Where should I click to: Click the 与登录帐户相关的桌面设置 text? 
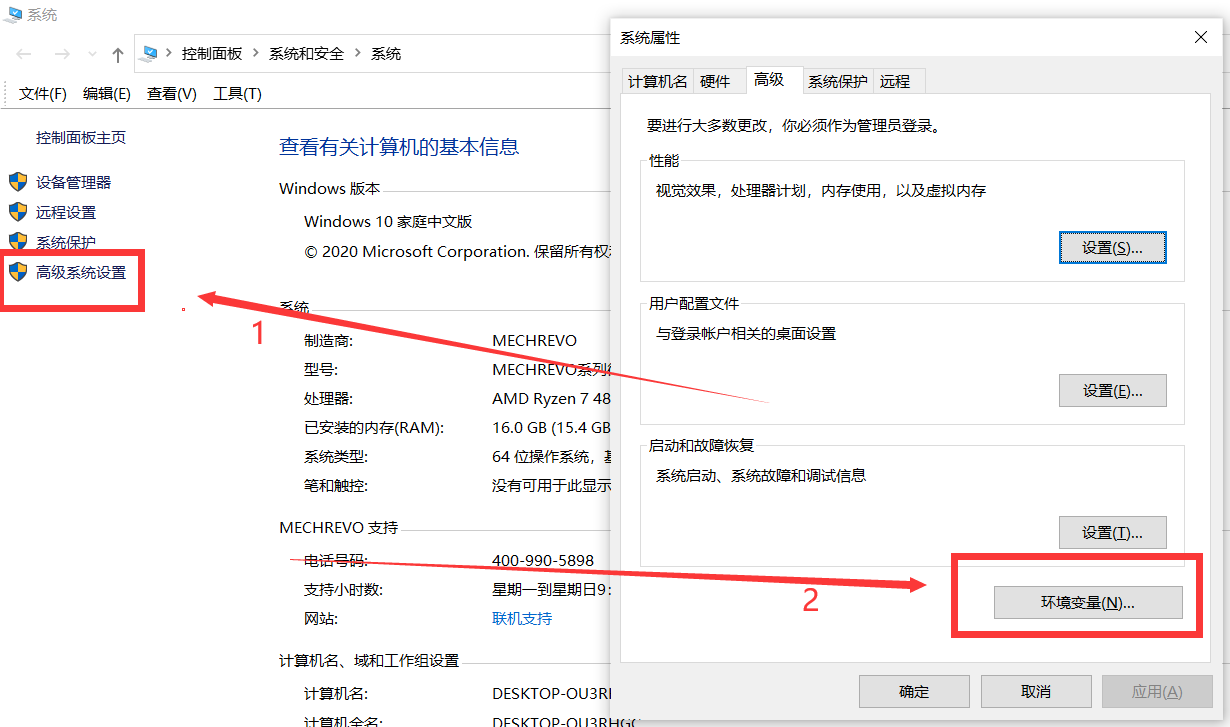[746, 333]
